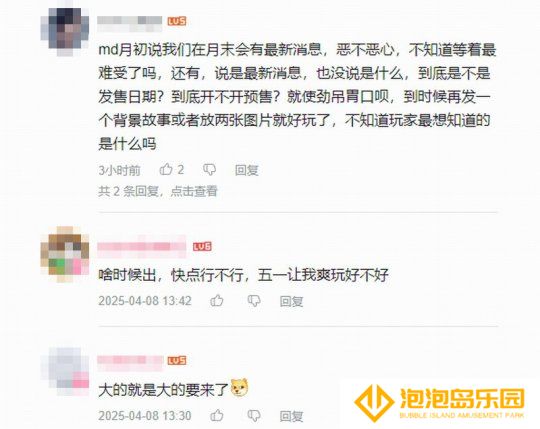Open the first commenter's username
This screenshot has height=429, width=540.
(x=129, y=20)
